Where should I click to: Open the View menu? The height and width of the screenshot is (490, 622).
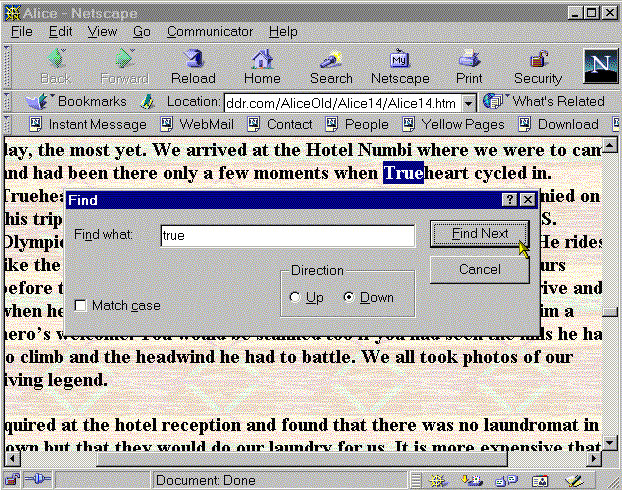(x=102, y=32)
